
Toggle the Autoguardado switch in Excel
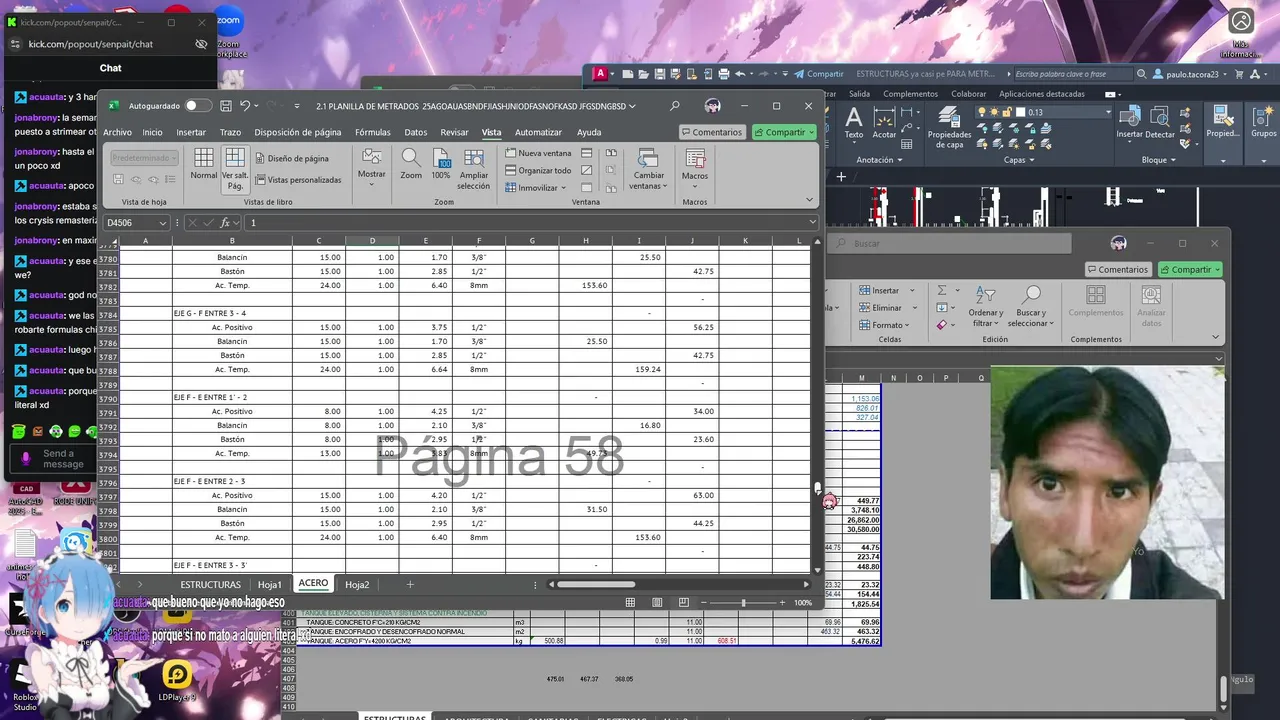pos(198,106)
